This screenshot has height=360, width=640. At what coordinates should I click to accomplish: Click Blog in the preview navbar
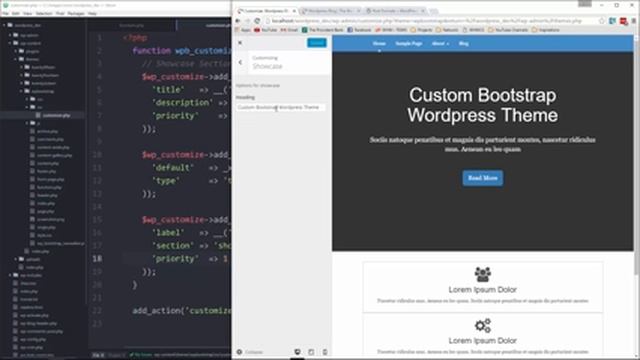[464, 43]
